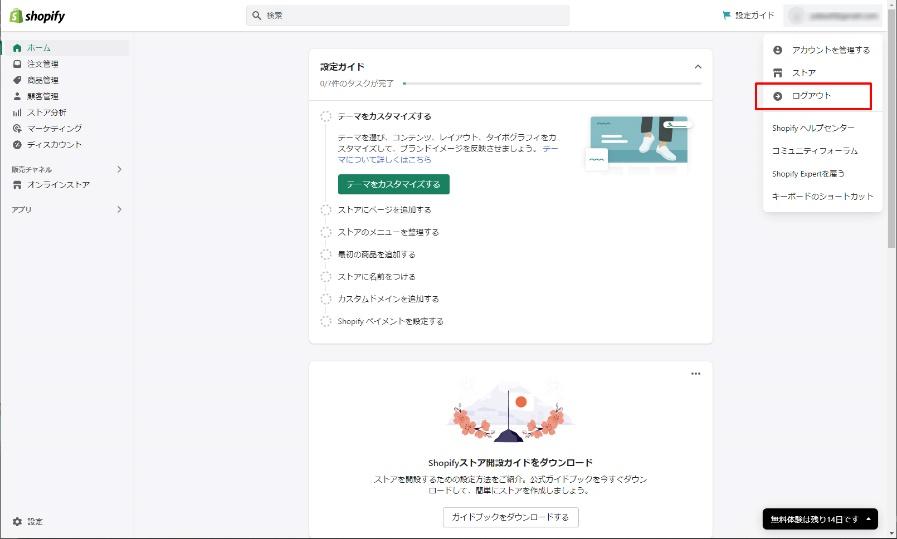Screen dimensions: 897x539
Task: Open the ストアにページを追加する task
Action: coord(384,210)
